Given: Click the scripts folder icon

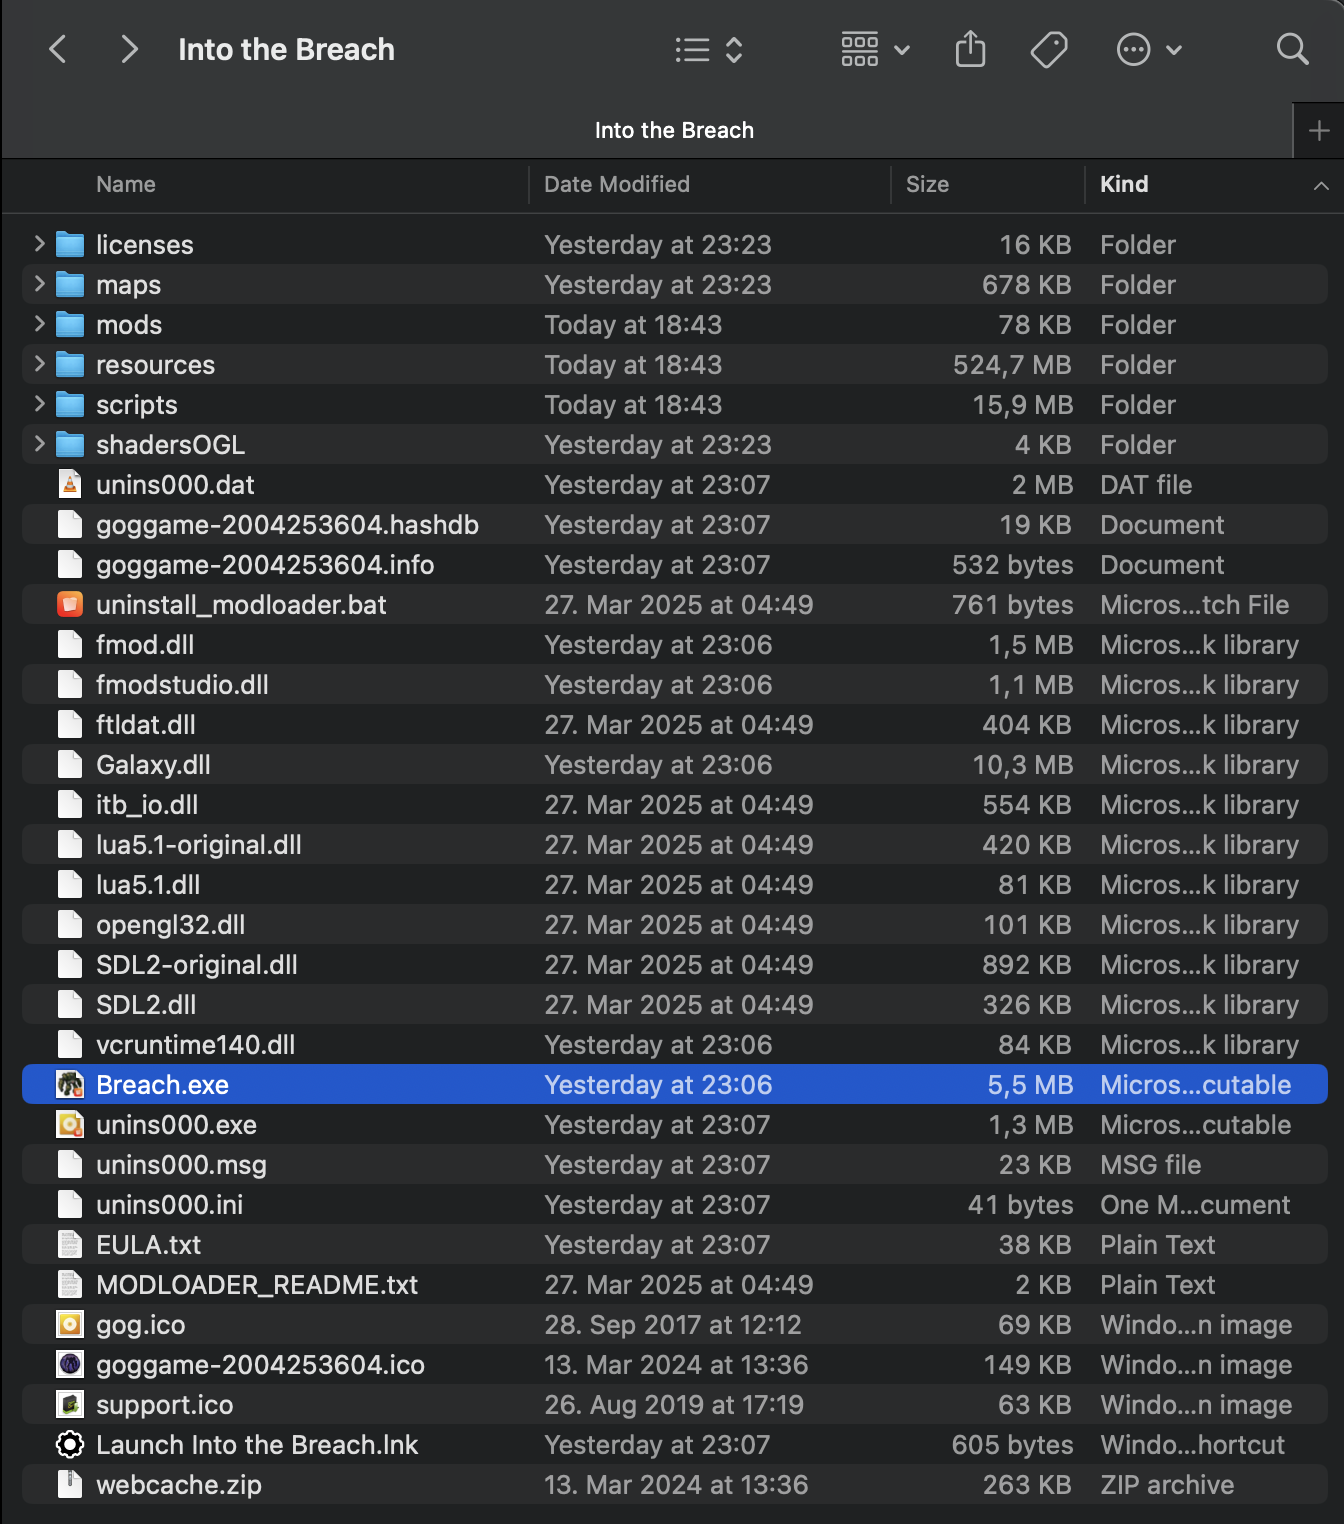Looking at the screenshot, I should click(x=70, y=404).
